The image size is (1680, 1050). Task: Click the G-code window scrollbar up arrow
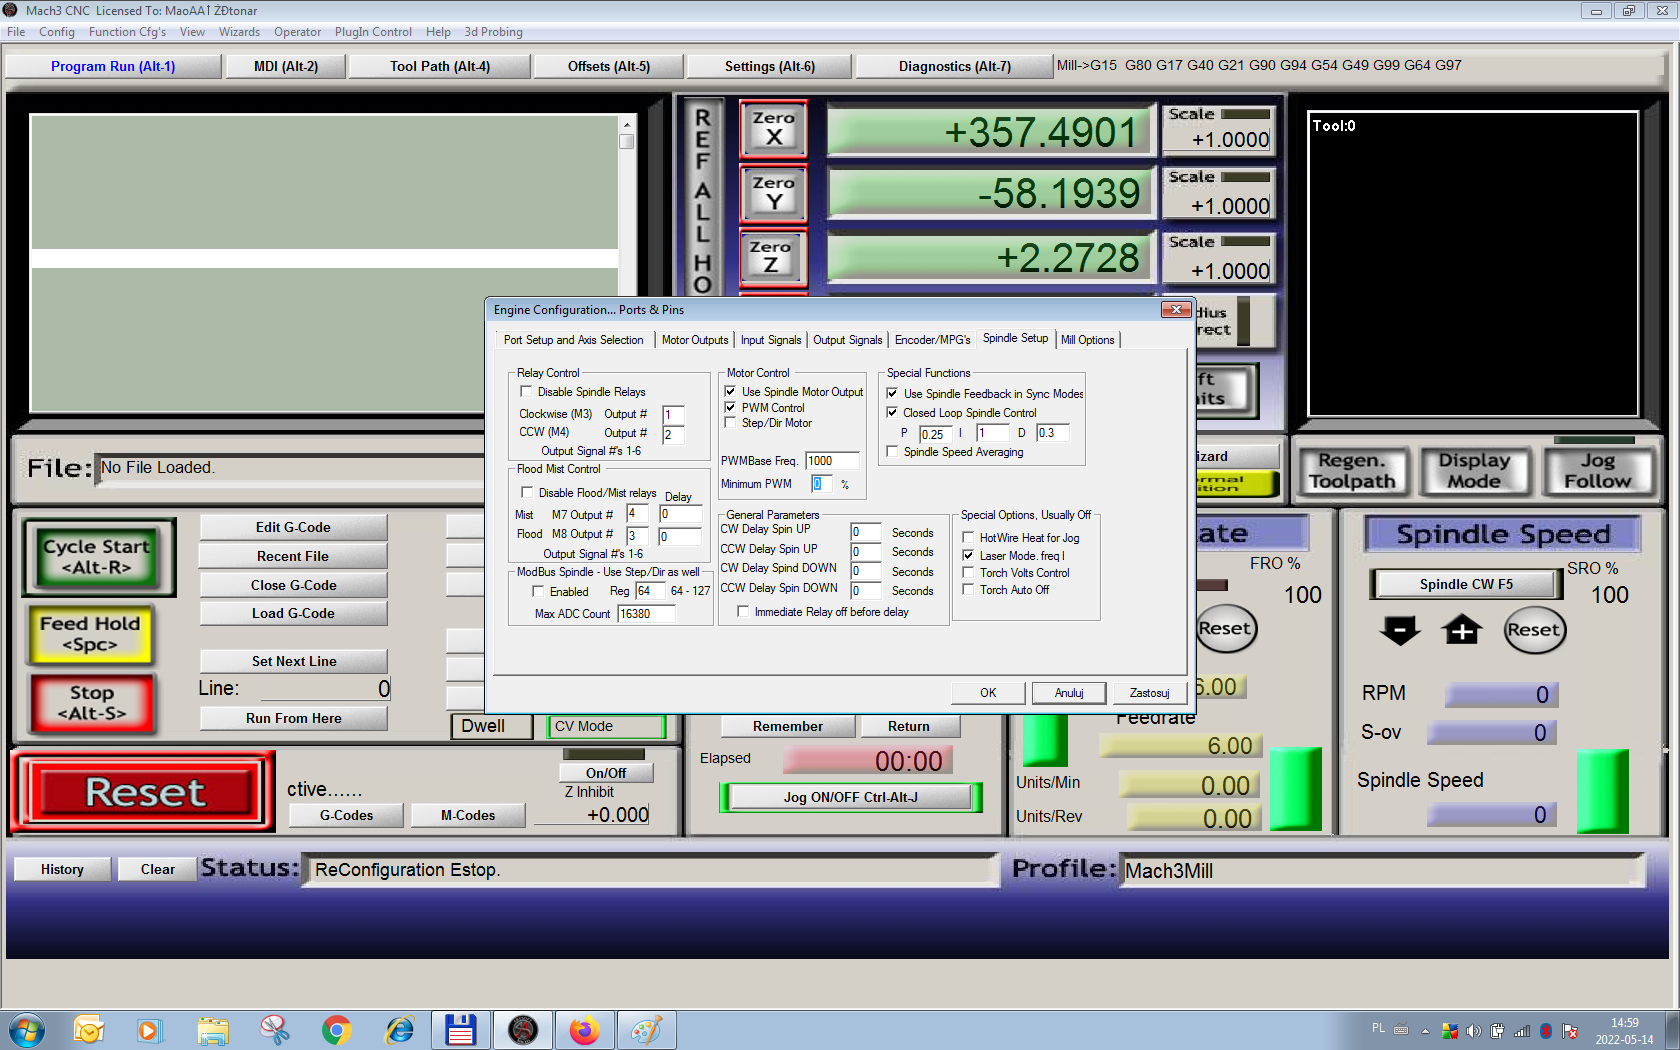click(627, 125)
